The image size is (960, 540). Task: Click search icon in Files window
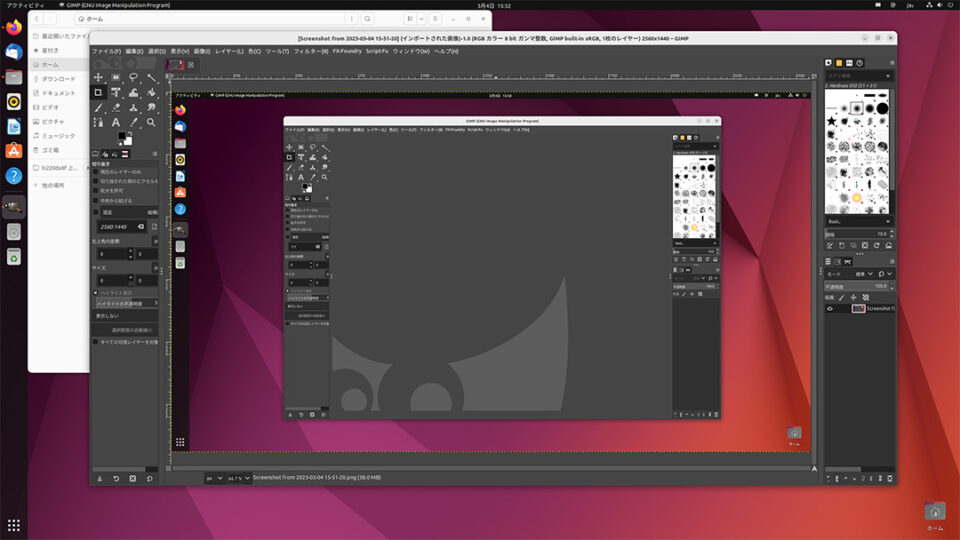[x=367, y=19]
